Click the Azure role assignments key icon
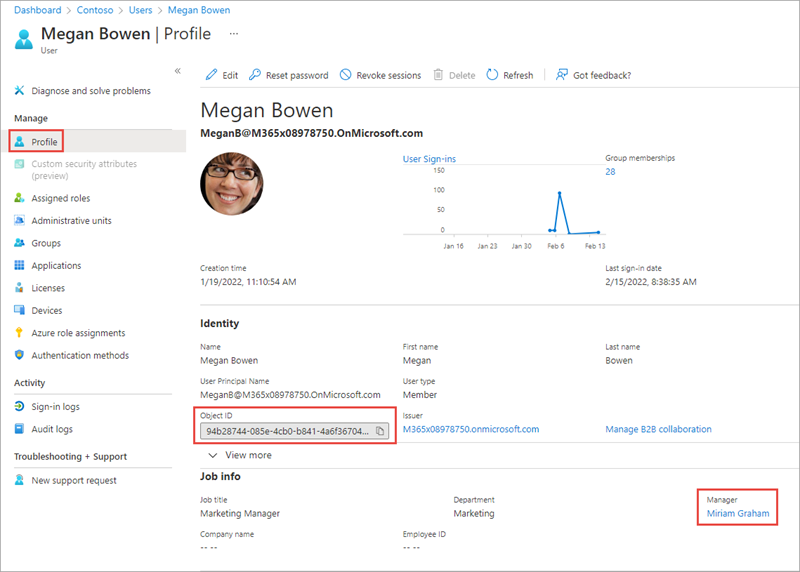Viewport: 800px width, 572px height. coord(19,332)
